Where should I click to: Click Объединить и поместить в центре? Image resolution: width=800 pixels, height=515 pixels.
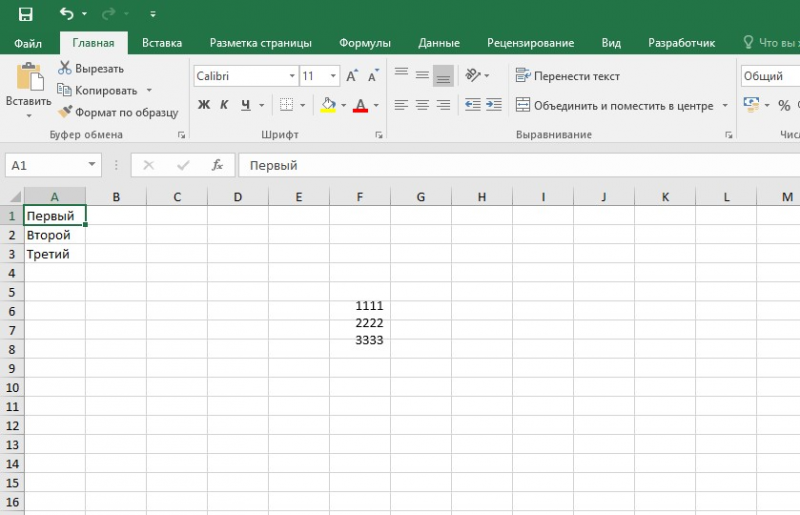click(614, 106)
